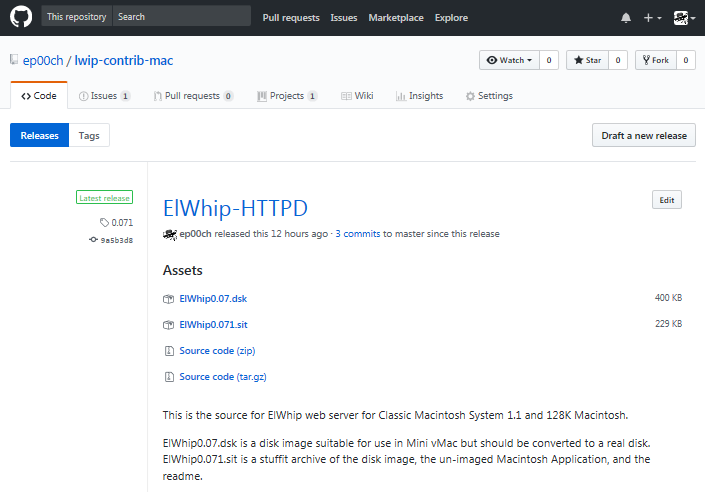Download ElWhip0.07.dsk
The height and width of the screenshot is (492, 705).
point(213,299)
